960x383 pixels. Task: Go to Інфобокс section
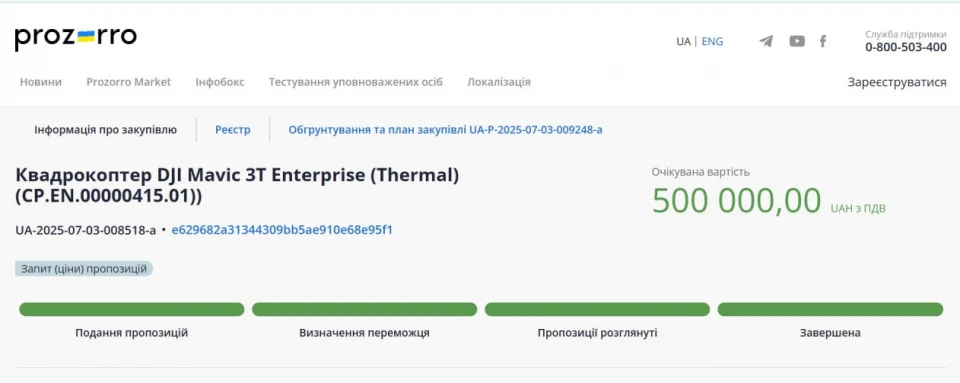[x=220, y=82]
